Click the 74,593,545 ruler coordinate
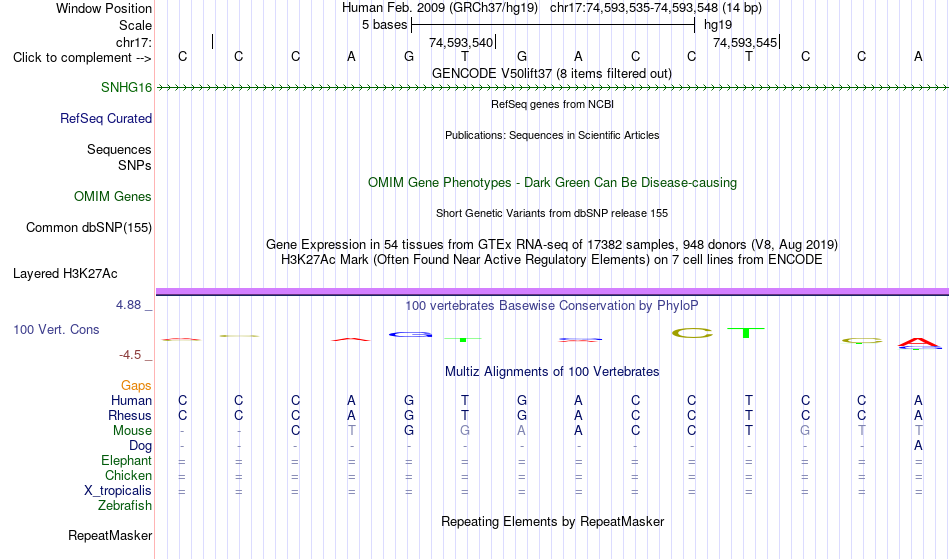 pyautogui.click(x=745, y=42)
